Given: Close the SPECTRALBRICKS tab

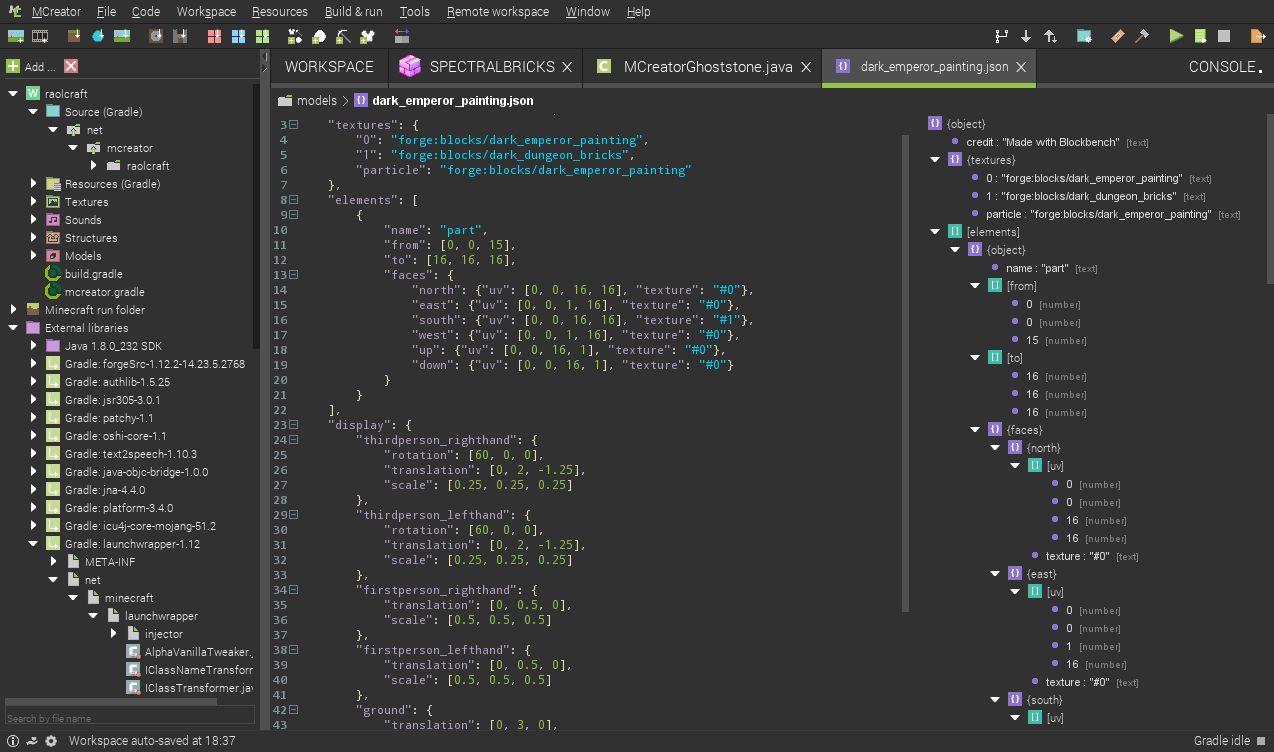Looking at the screenshot, I should pos(567,67).
